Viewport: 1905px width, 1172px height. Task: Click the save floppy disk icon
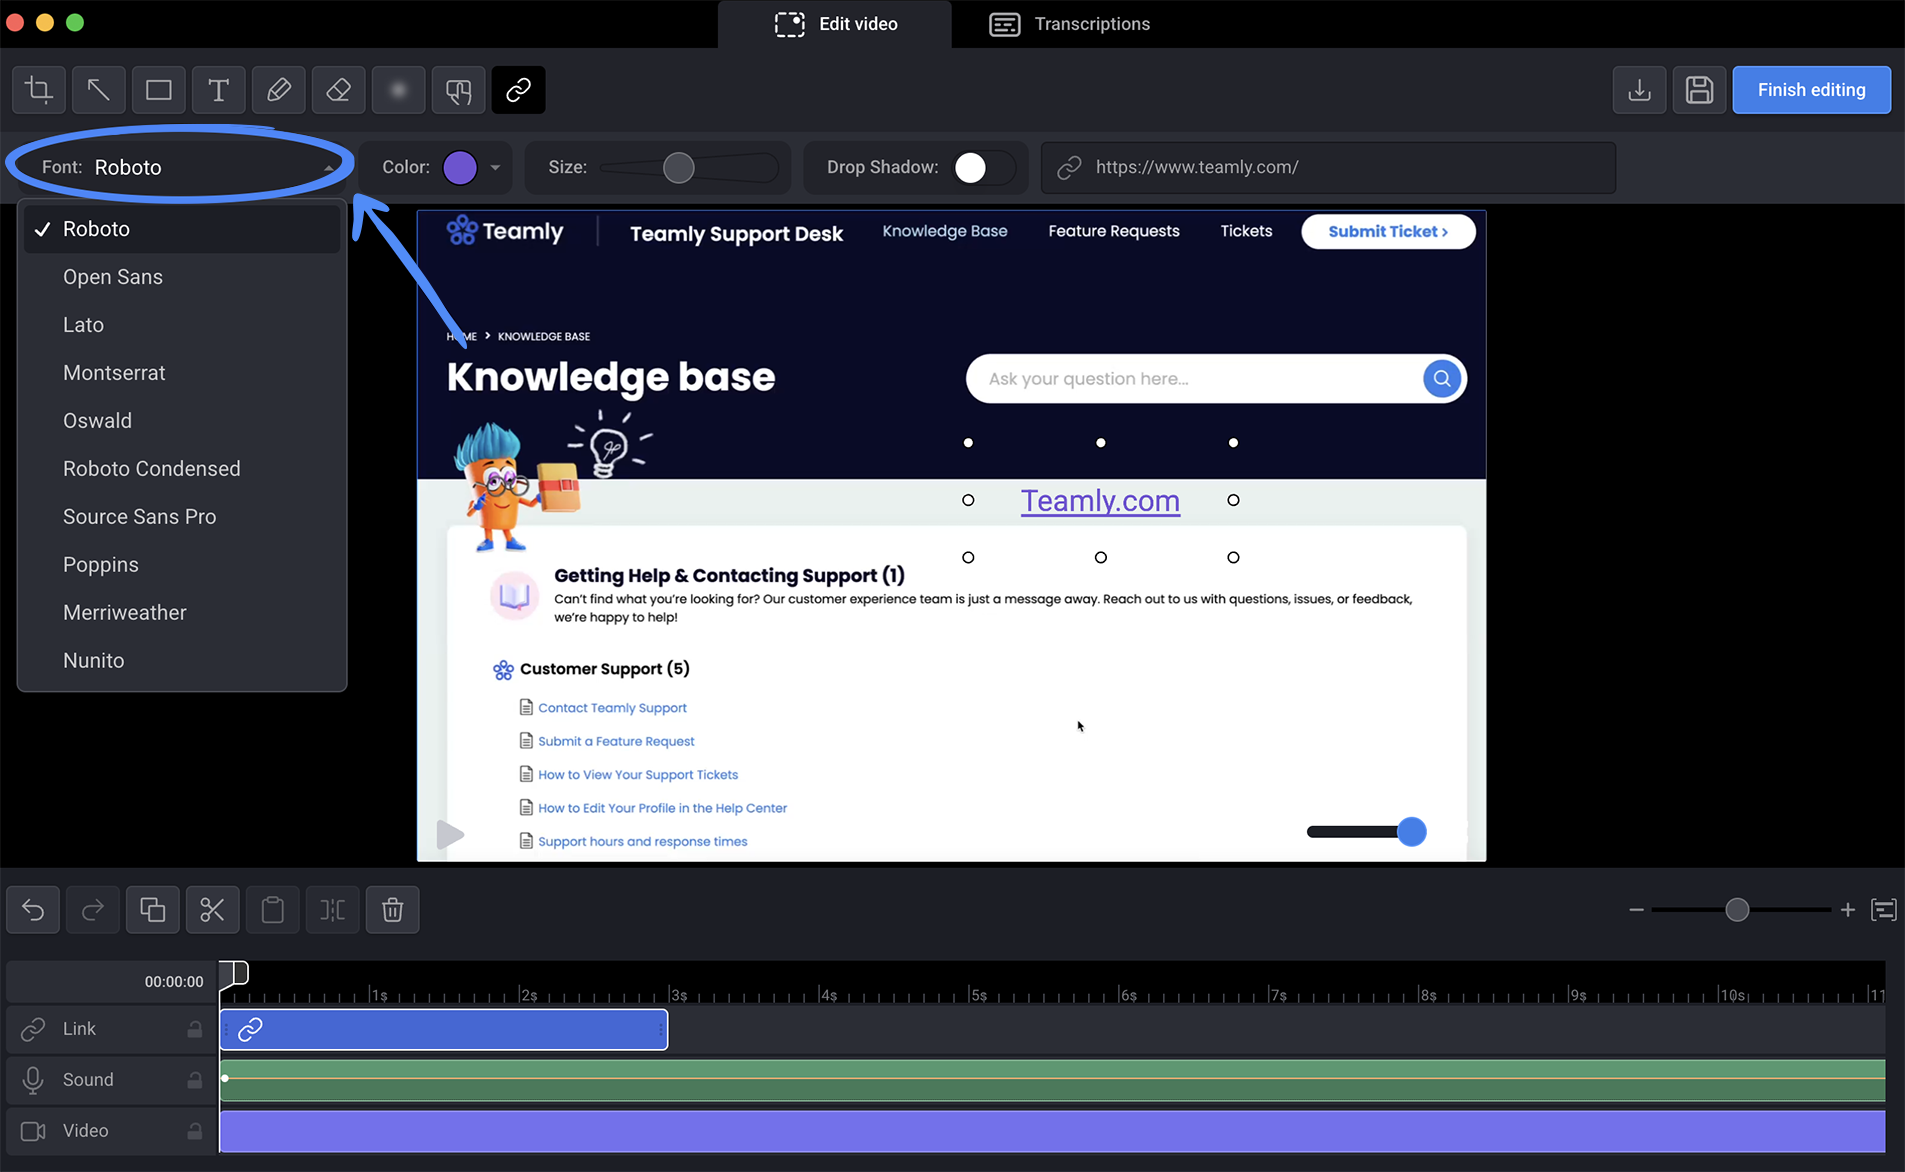[1700, 90]
